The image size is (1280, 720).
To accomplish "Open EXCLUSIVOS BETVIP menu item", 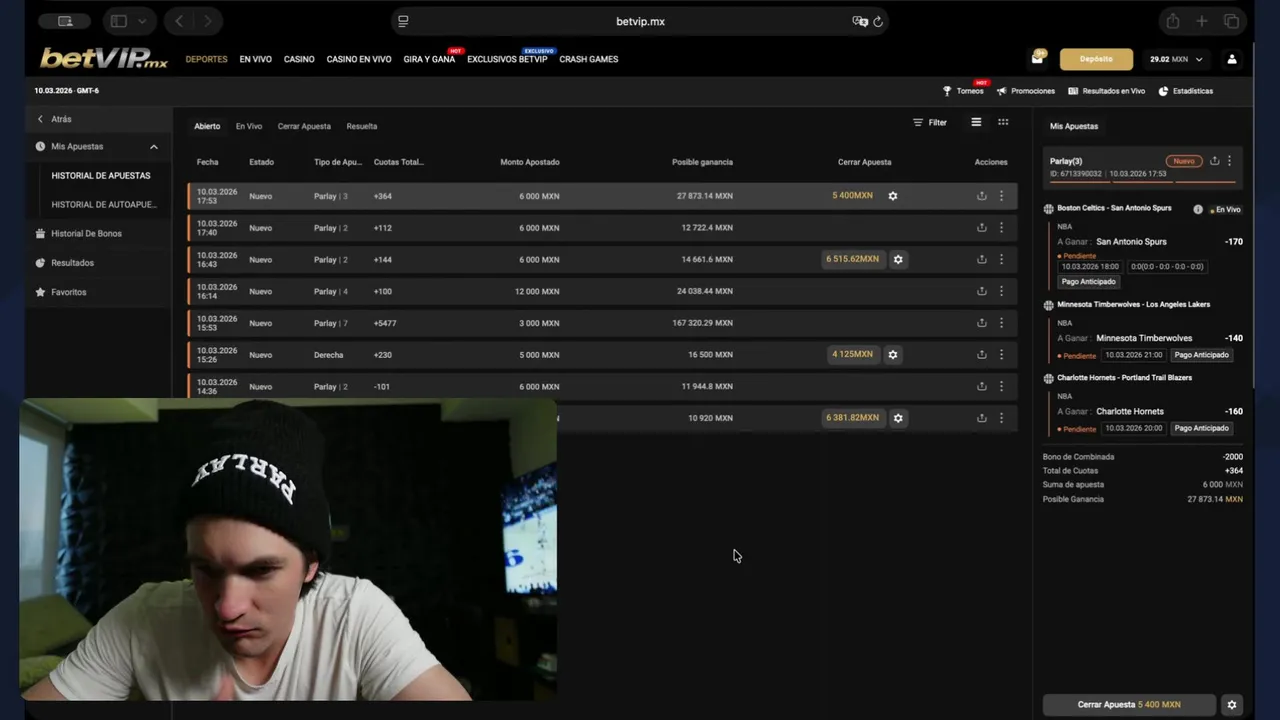I will [x=507, y=59].
